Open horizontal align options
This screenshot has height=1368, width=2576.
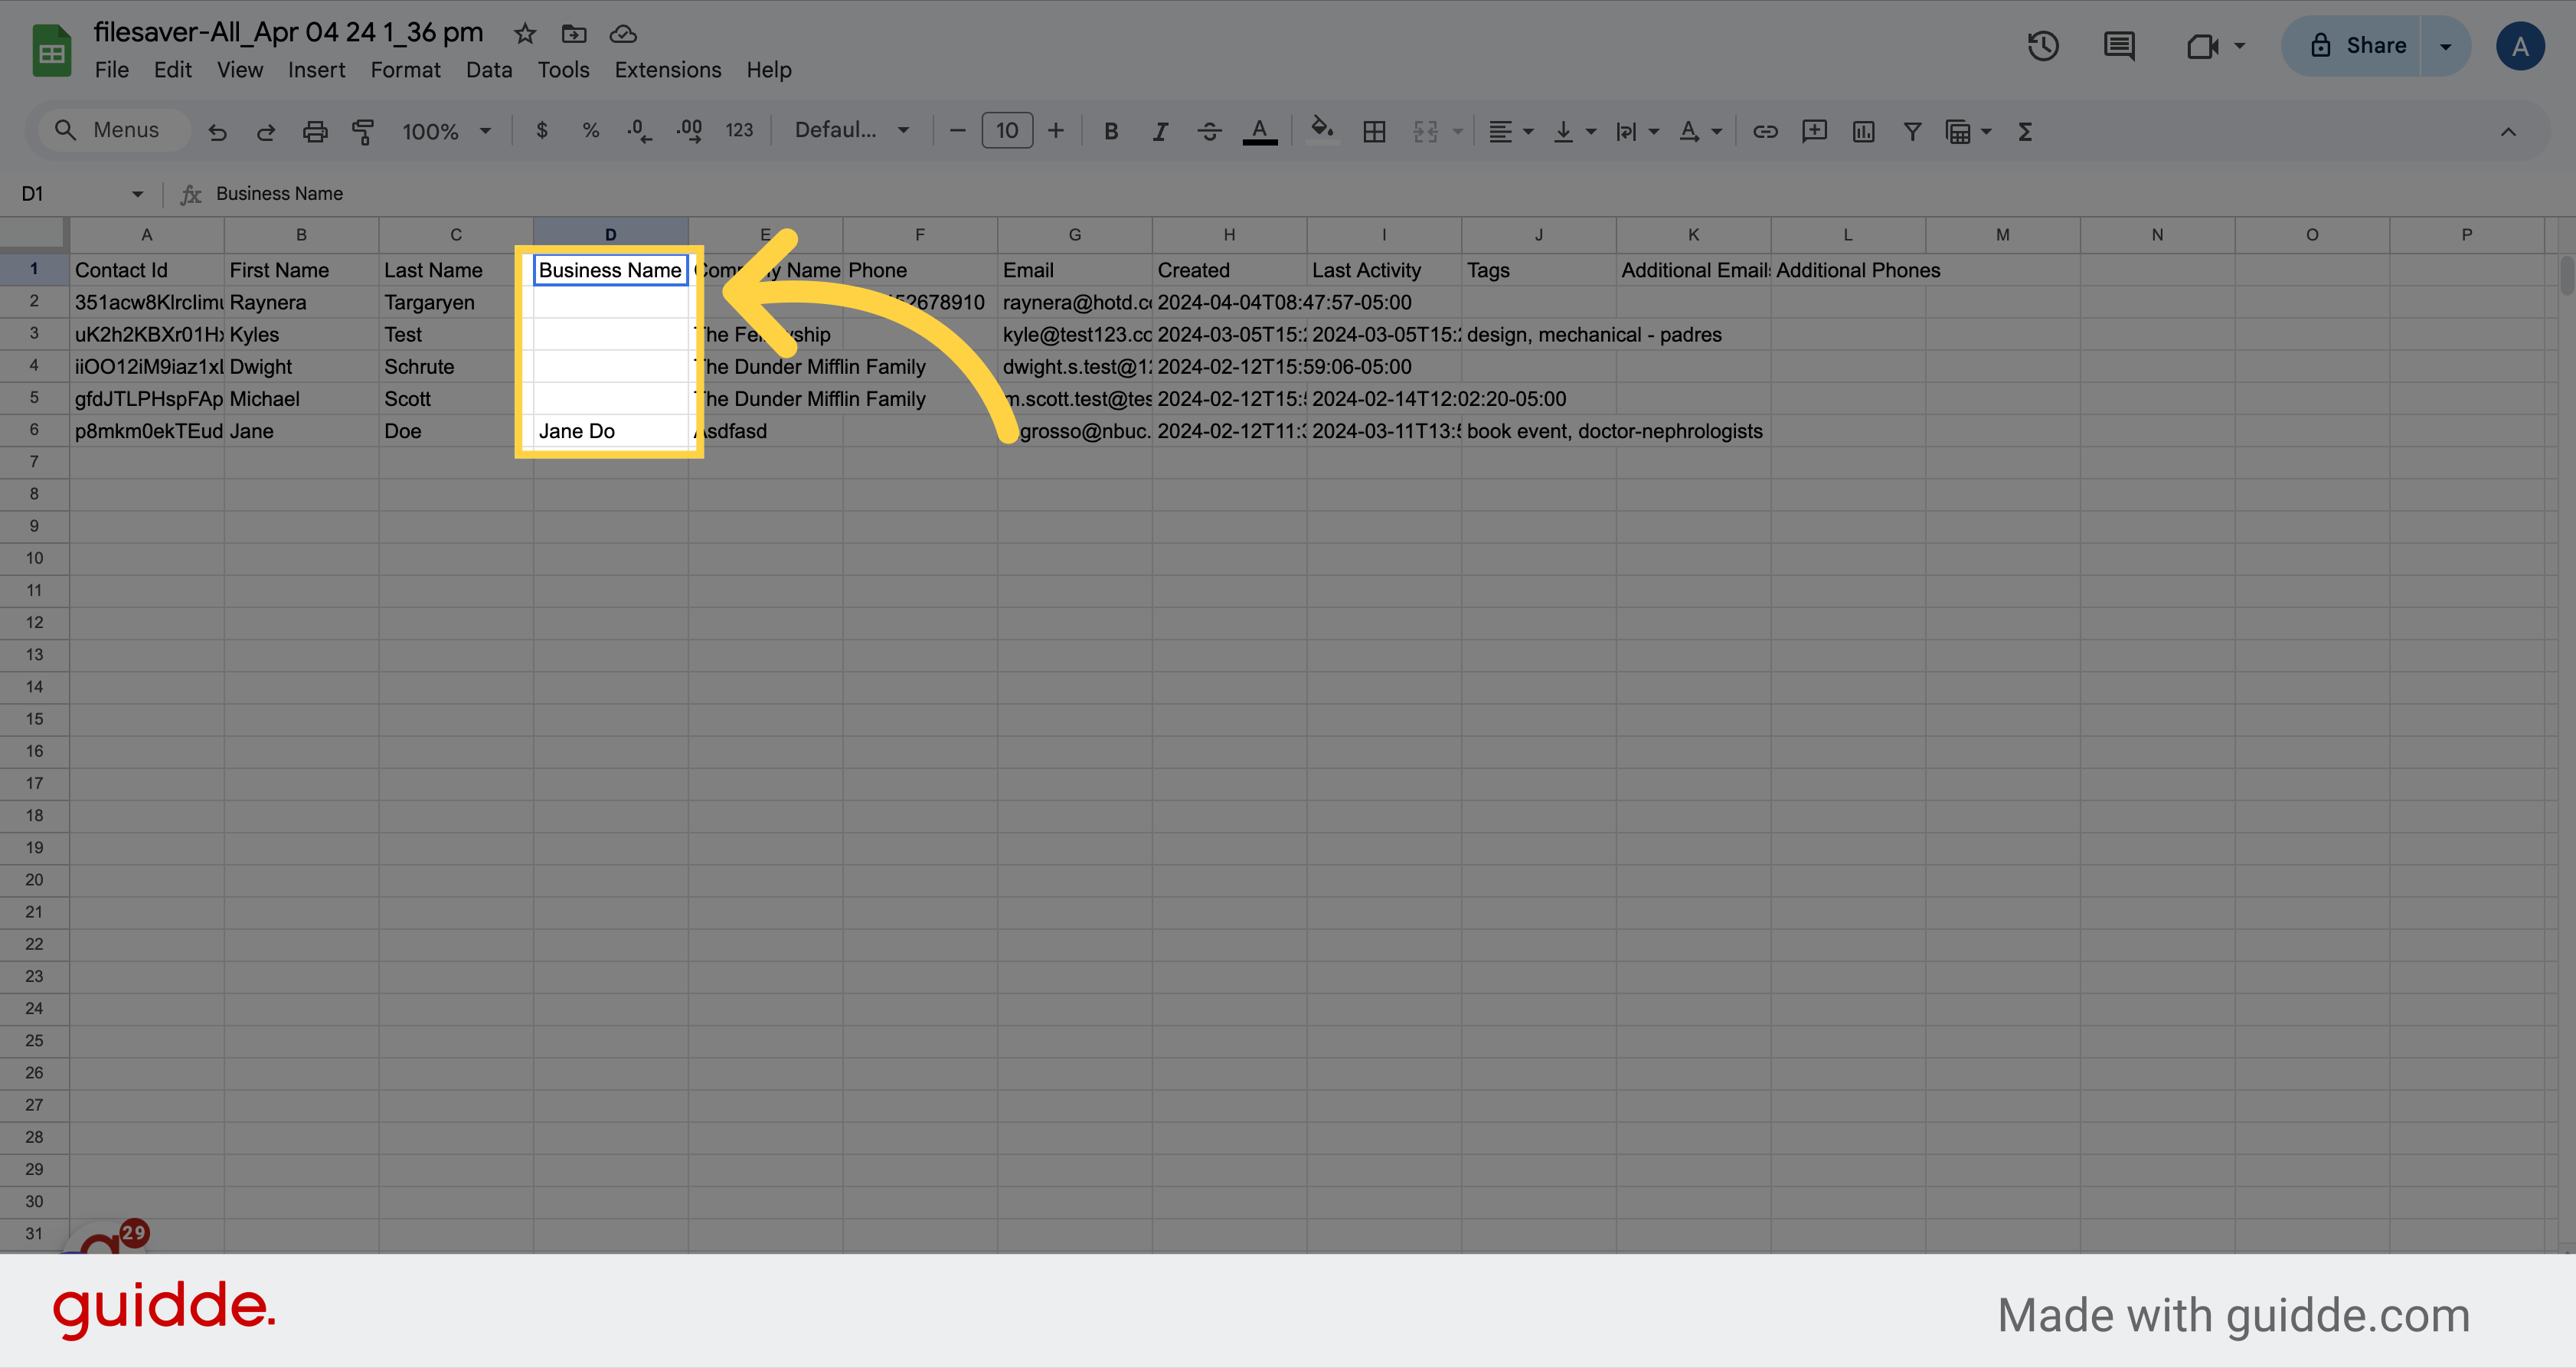tap(1510, 131)
